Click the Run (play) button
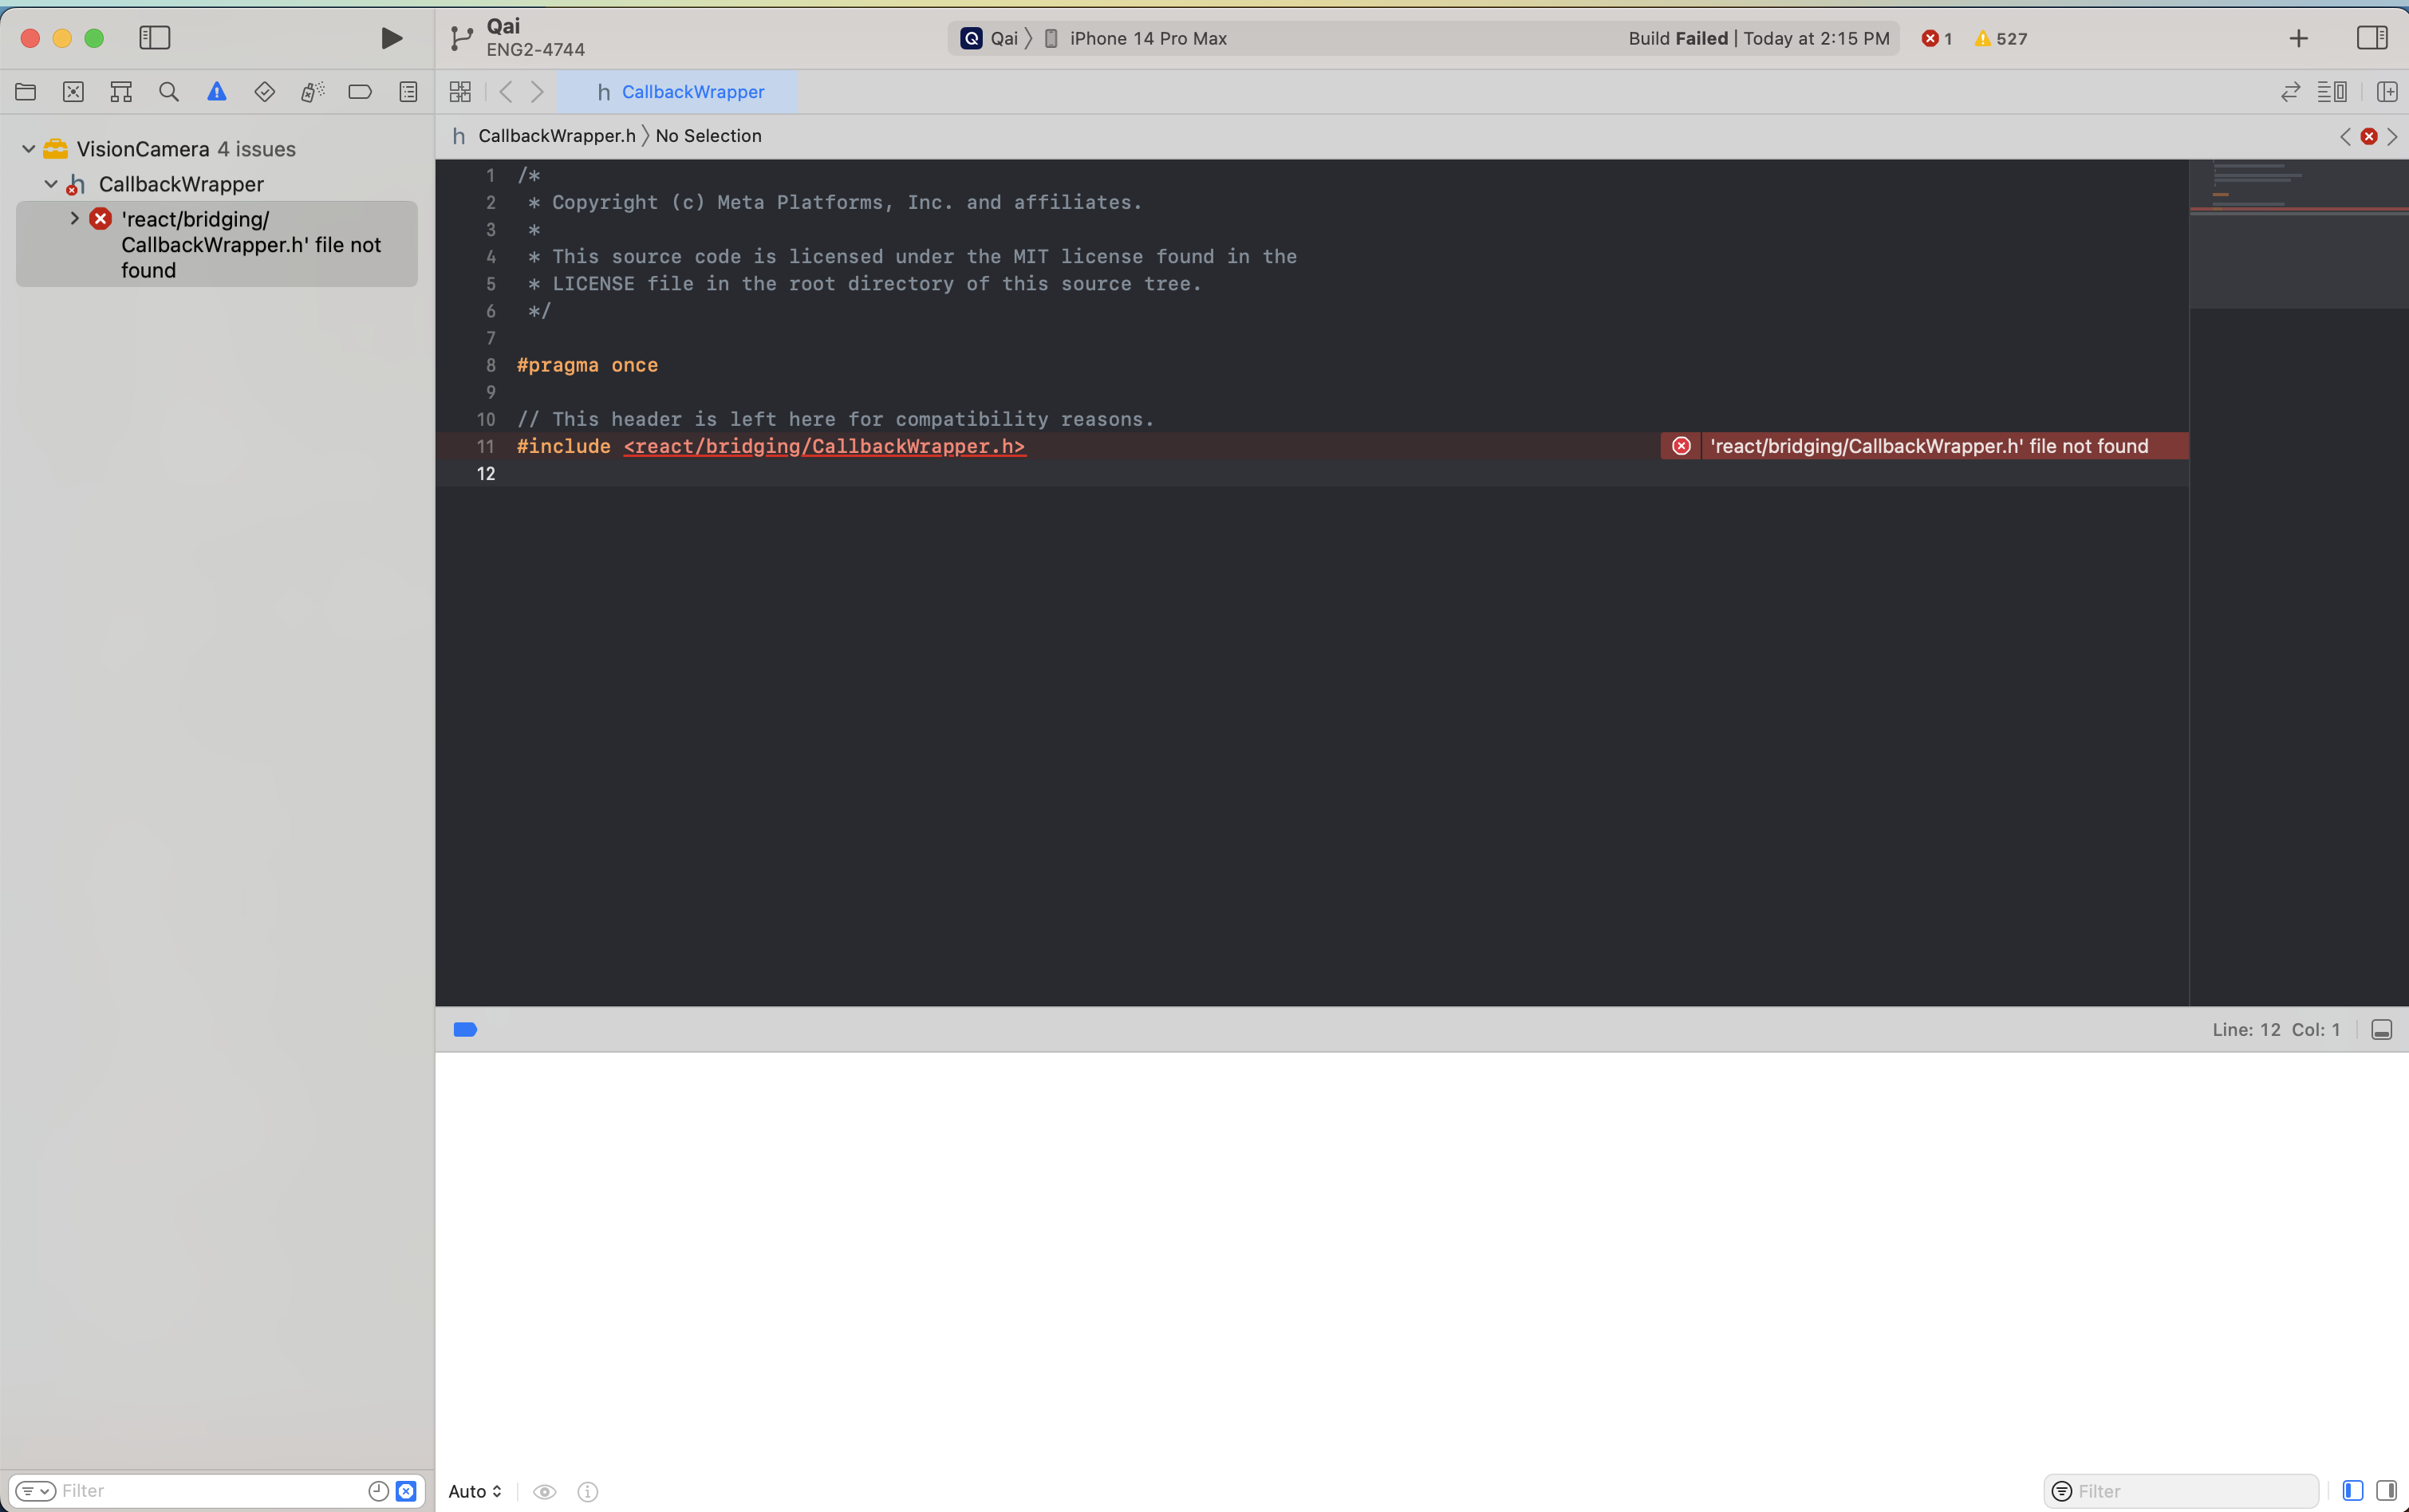The image size is (2409, 1512). click(x=391, y=38)
